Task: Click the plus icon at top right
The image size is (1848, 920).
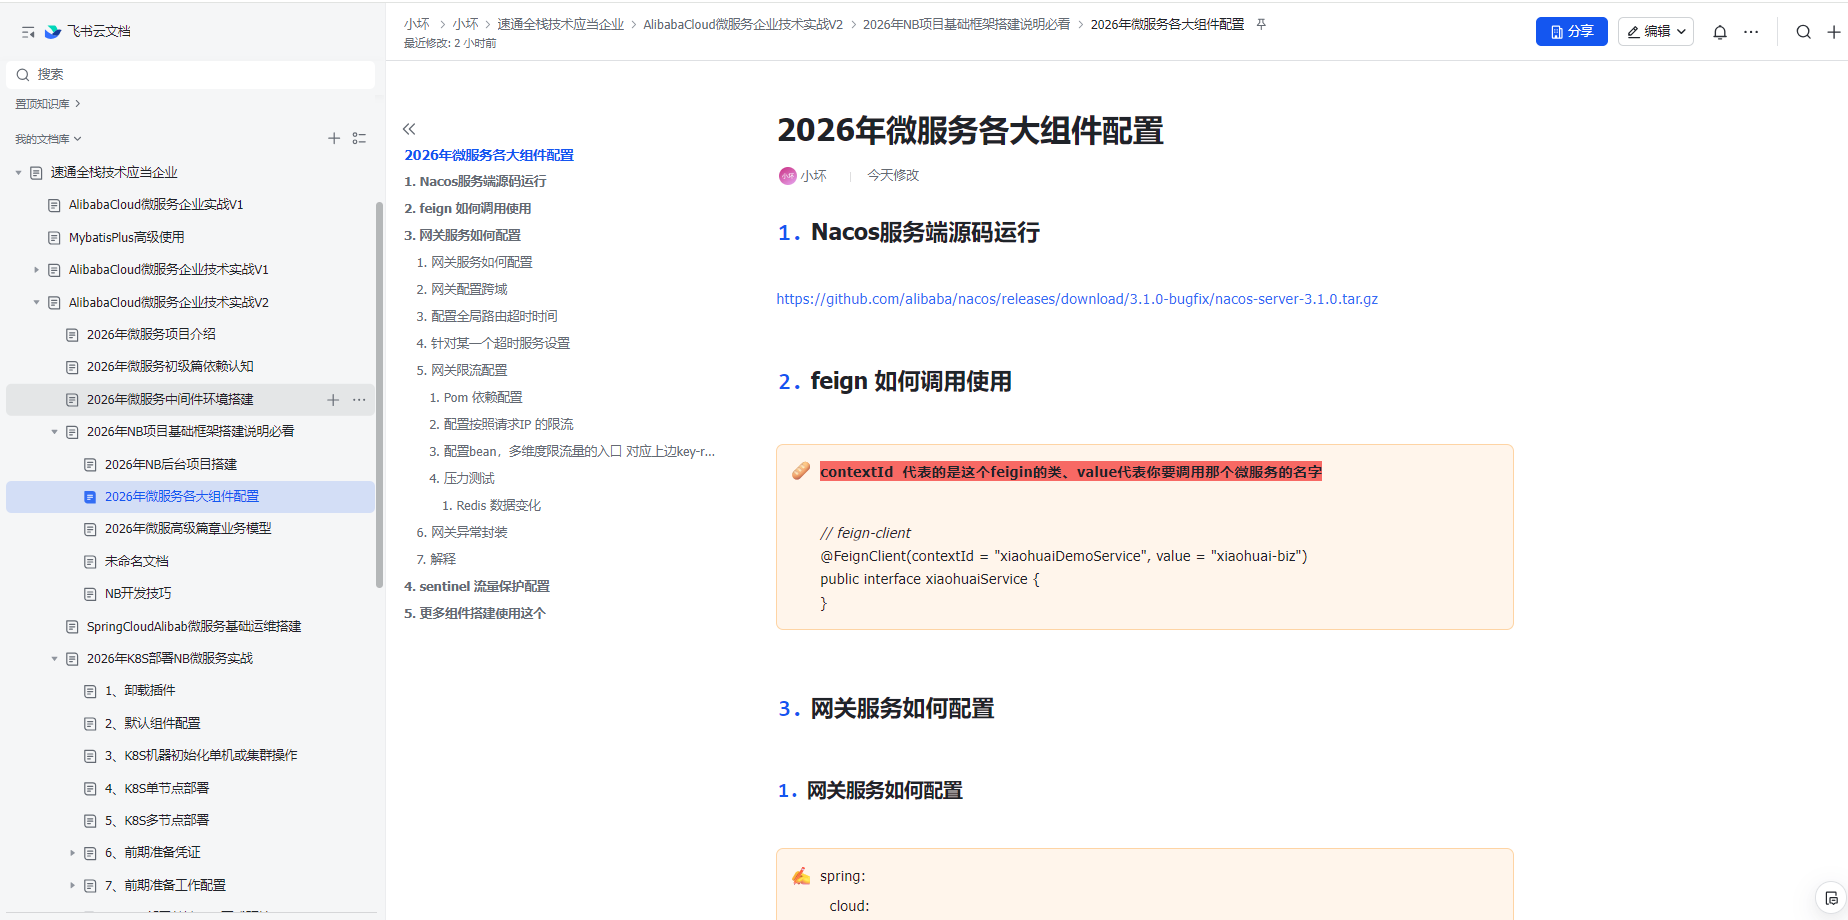Action: point(1834,32)
